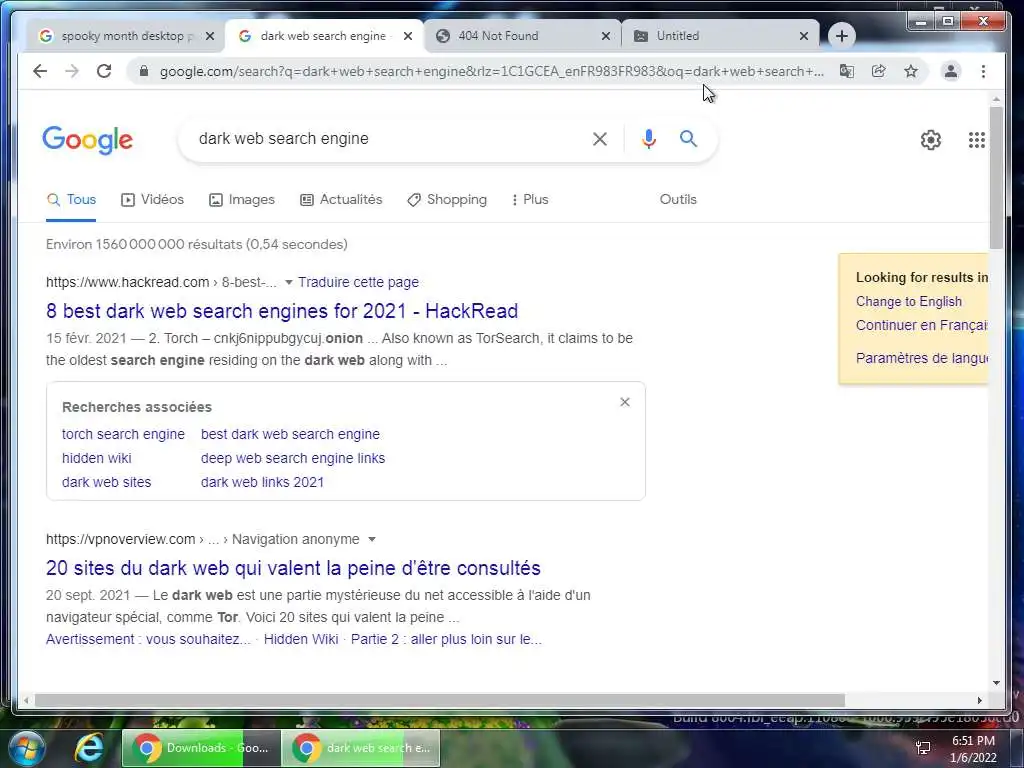Launch Internet Explorer from taskbar
1024x768 pixels.
[89, 748]
